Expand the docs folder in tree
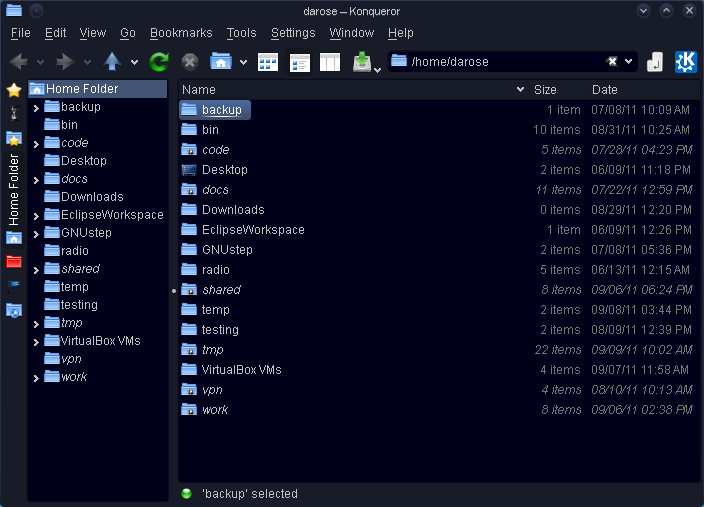The width and height of the screenshot is (704, 507). click(36, 180)
